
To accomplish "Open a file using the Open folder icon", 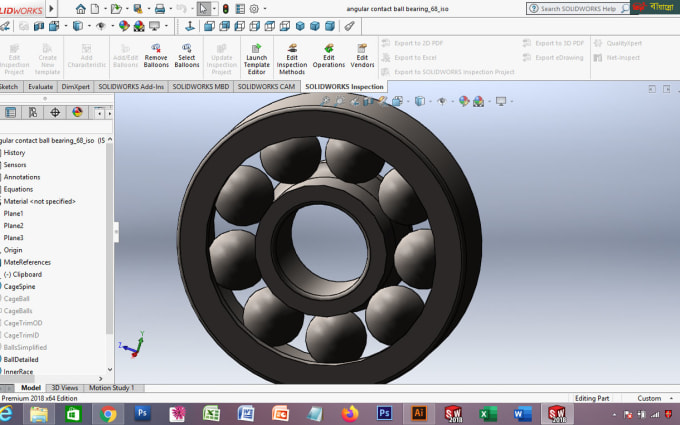I will [x=116, y=9].
